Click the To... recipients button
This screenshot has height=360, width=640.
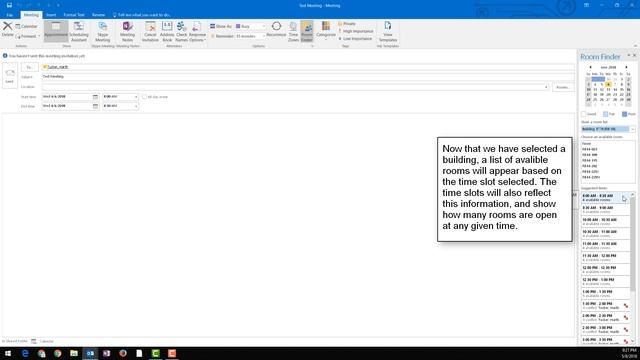(29, 67)
